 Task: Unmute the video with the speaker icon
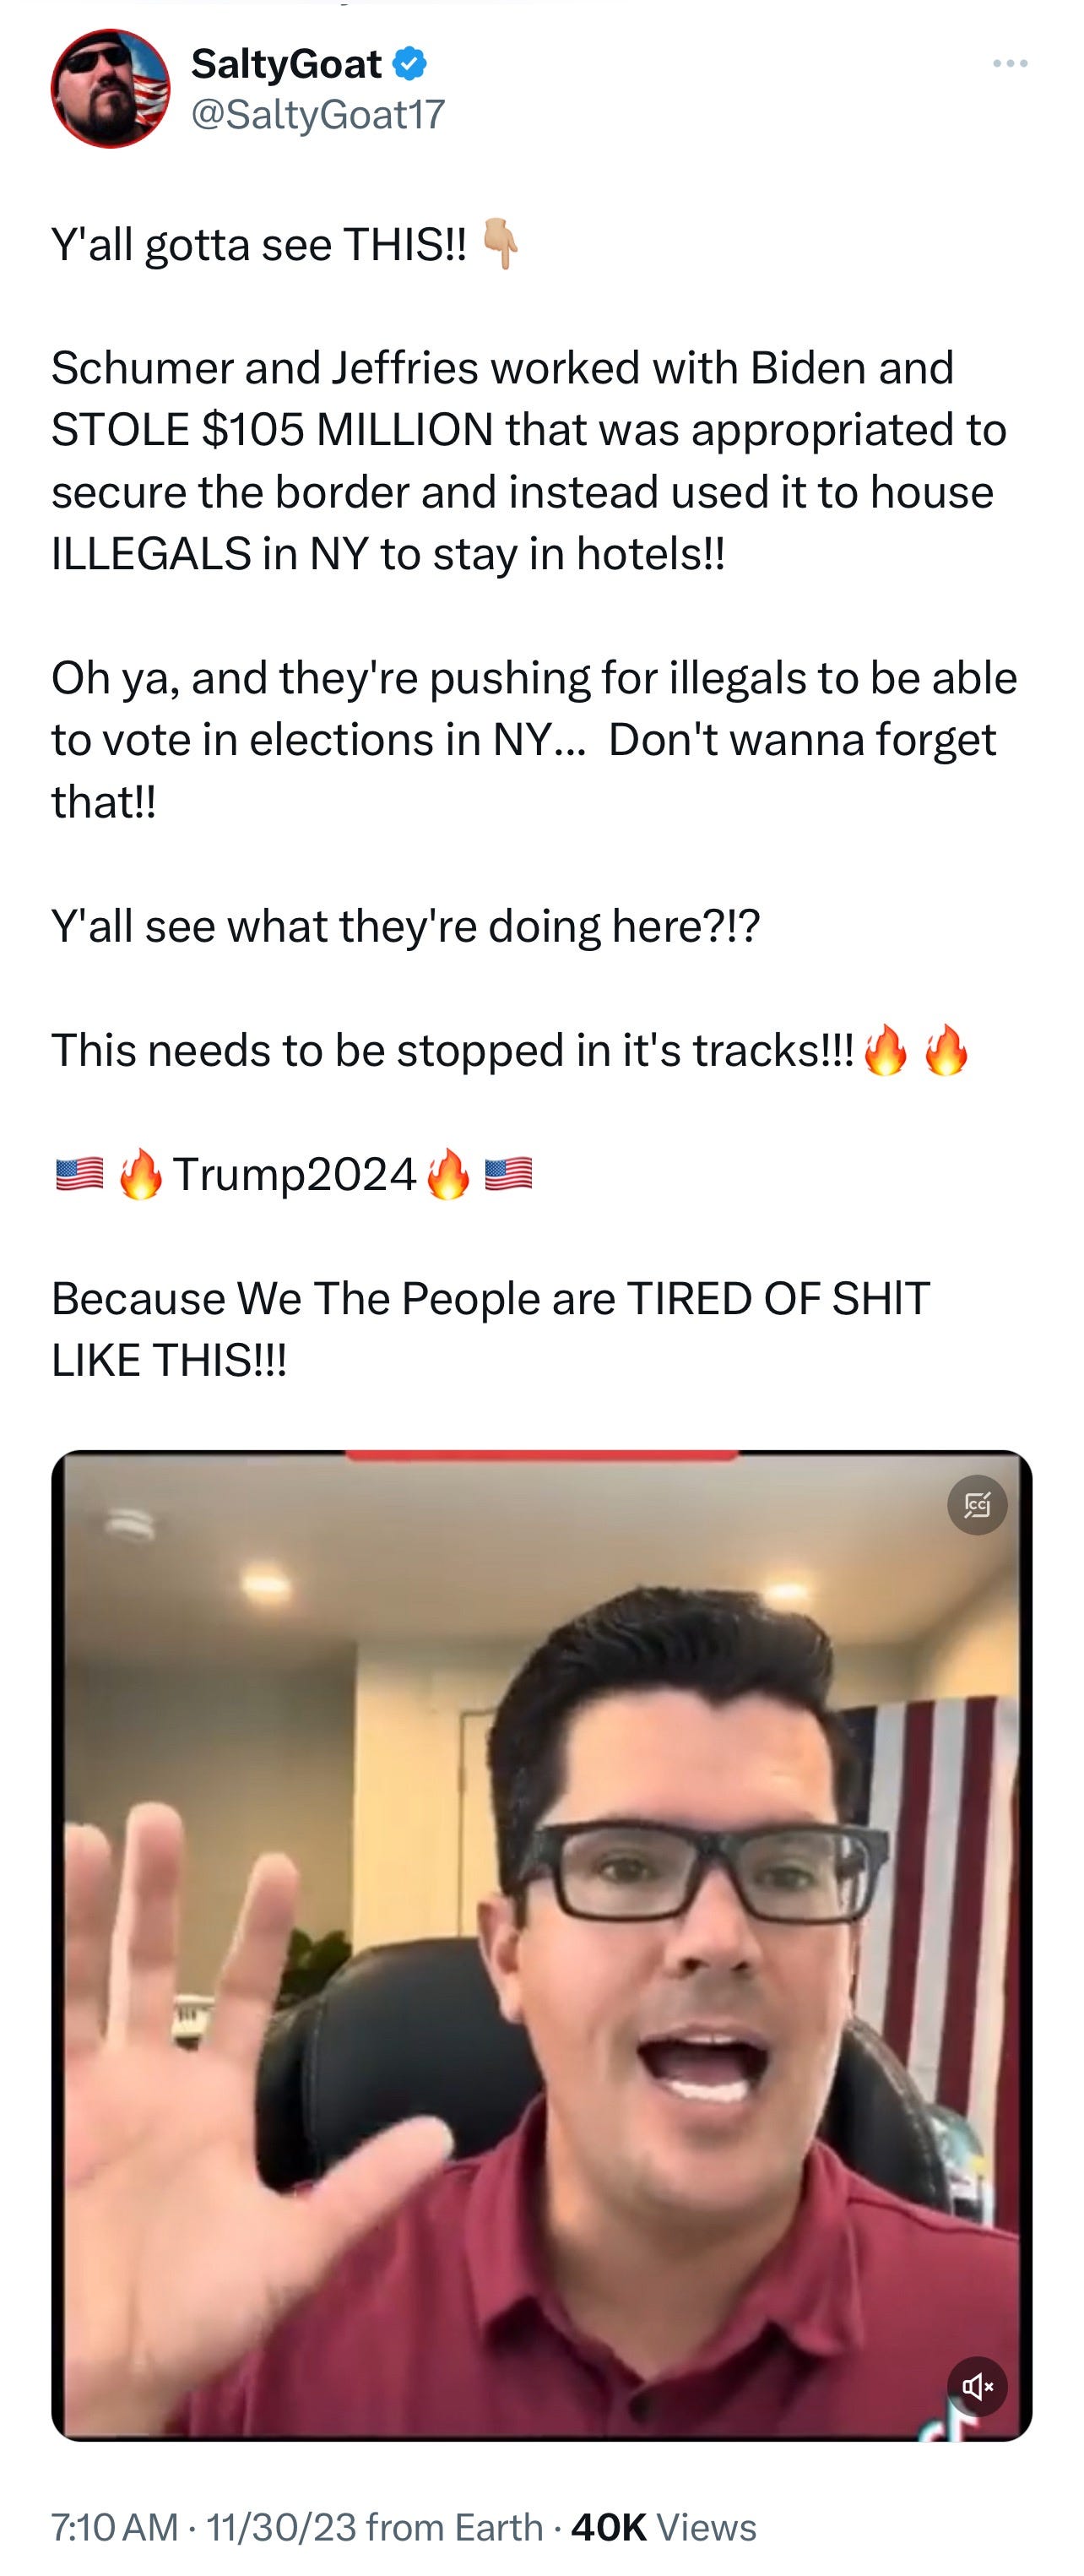[x=977, y=2387]
